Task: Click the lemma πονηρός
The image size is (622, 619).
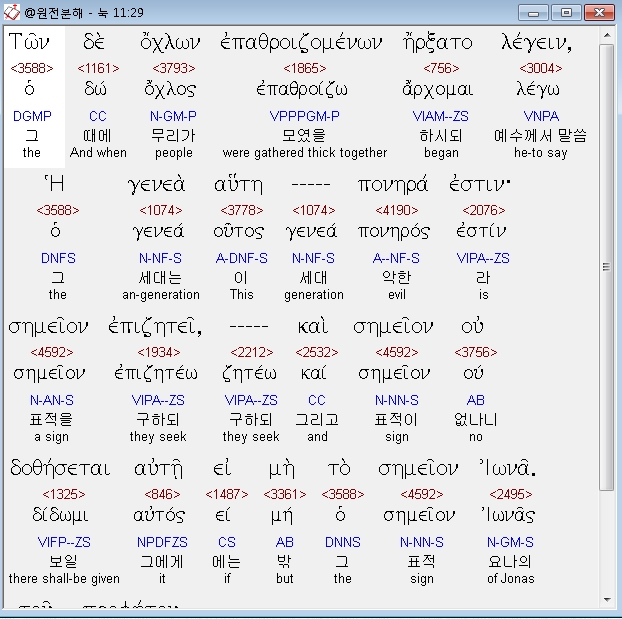Action: click(394, 233)
